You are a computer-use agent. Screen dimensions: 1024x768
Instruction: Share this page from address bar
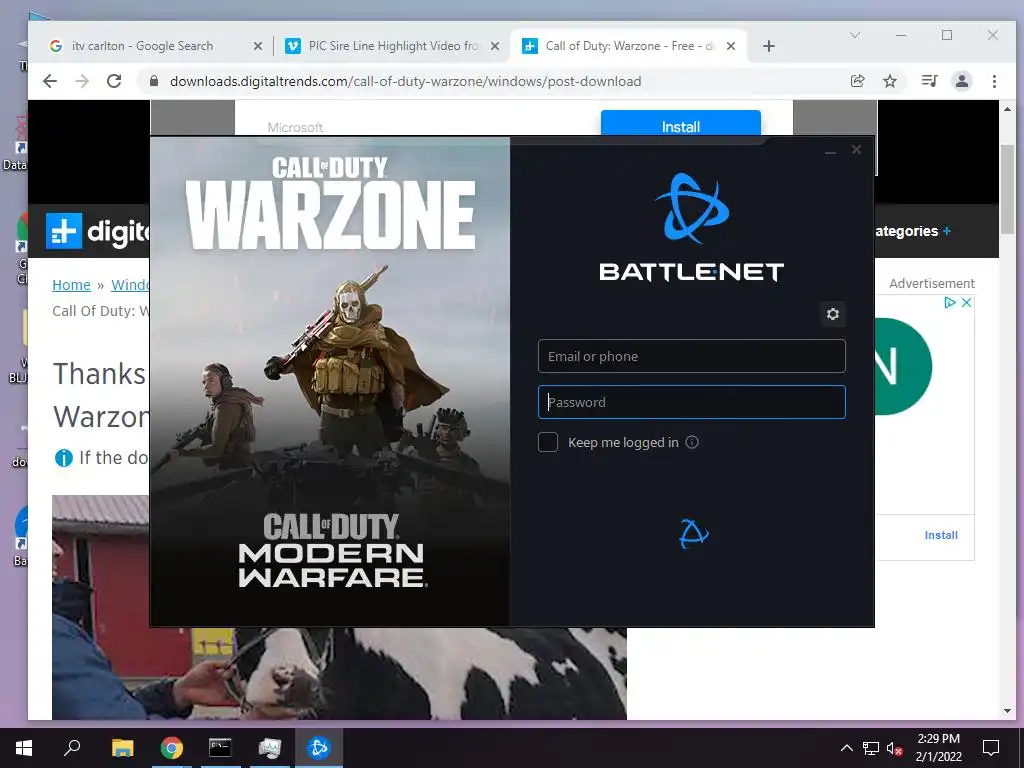click(x=857, y=81)
